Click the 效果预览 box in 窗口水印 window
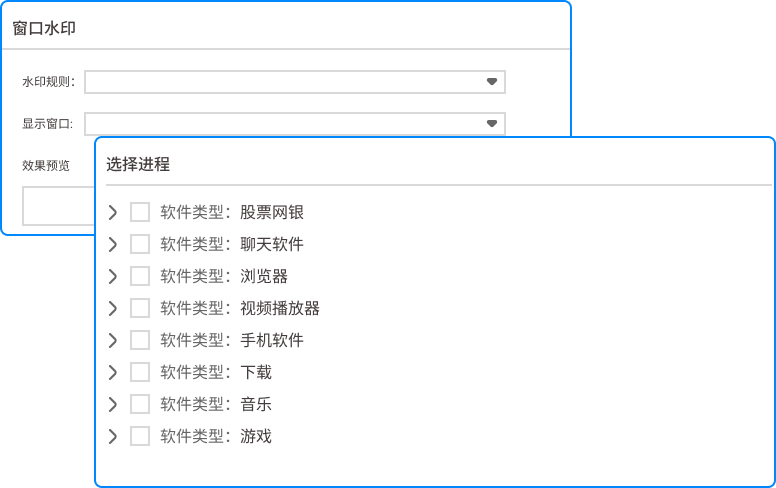Screen dimensions: 776x488 click(58, 206)
